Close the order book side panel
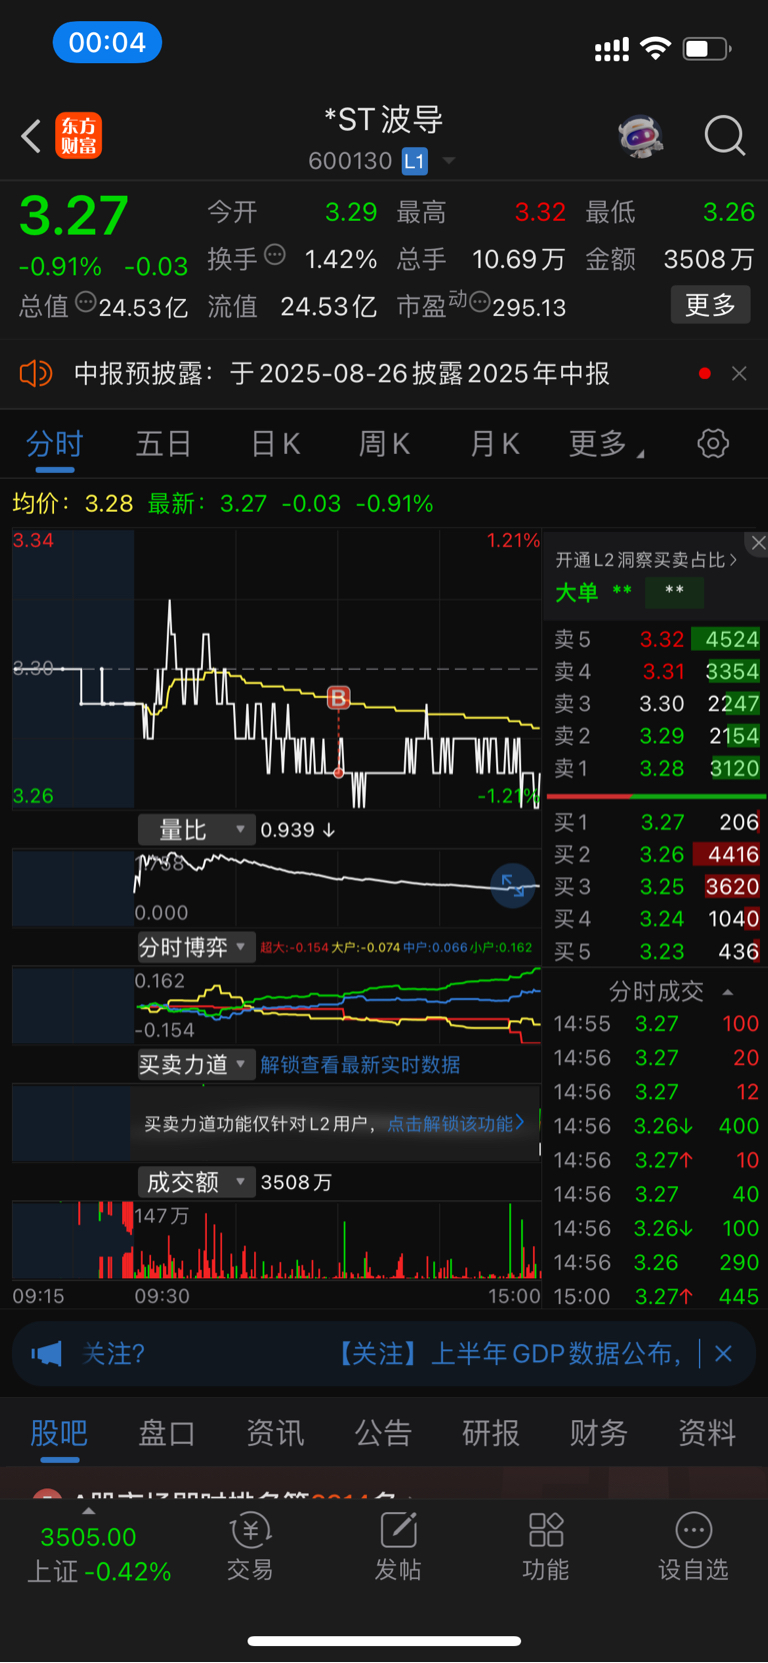 [758, 543]
